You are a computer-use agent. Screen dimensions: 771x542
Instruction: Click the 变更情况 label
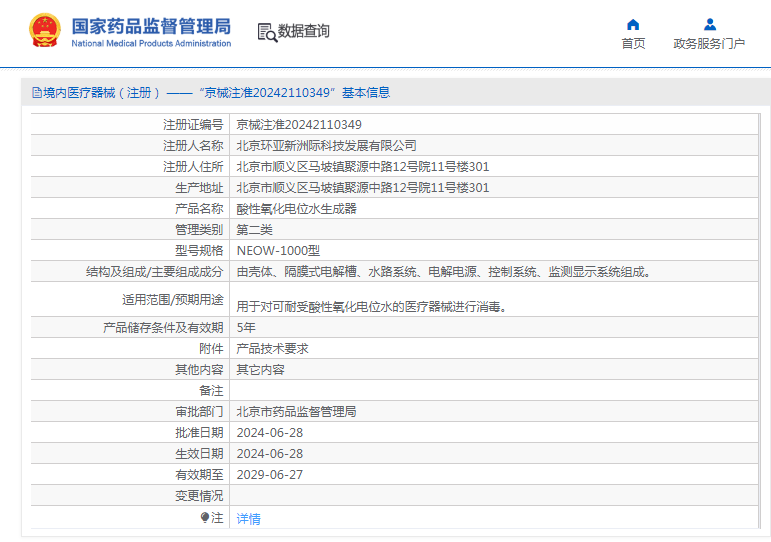coord(199,496)
